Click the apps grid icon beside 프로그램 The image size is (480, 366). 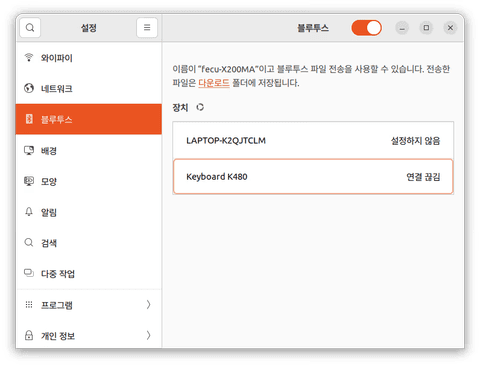coord(29,304)
